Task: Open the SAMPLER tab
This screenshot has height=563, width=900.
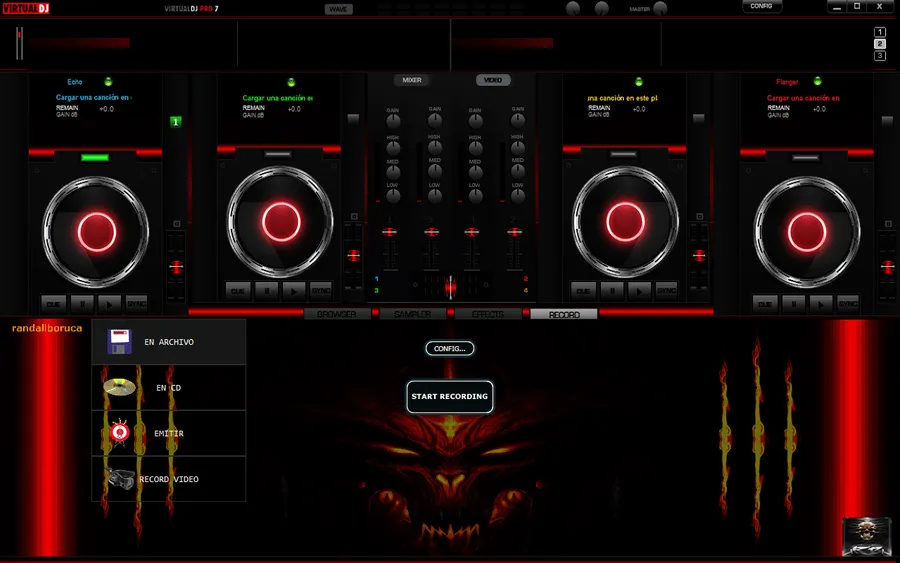Action: [413, 314]
